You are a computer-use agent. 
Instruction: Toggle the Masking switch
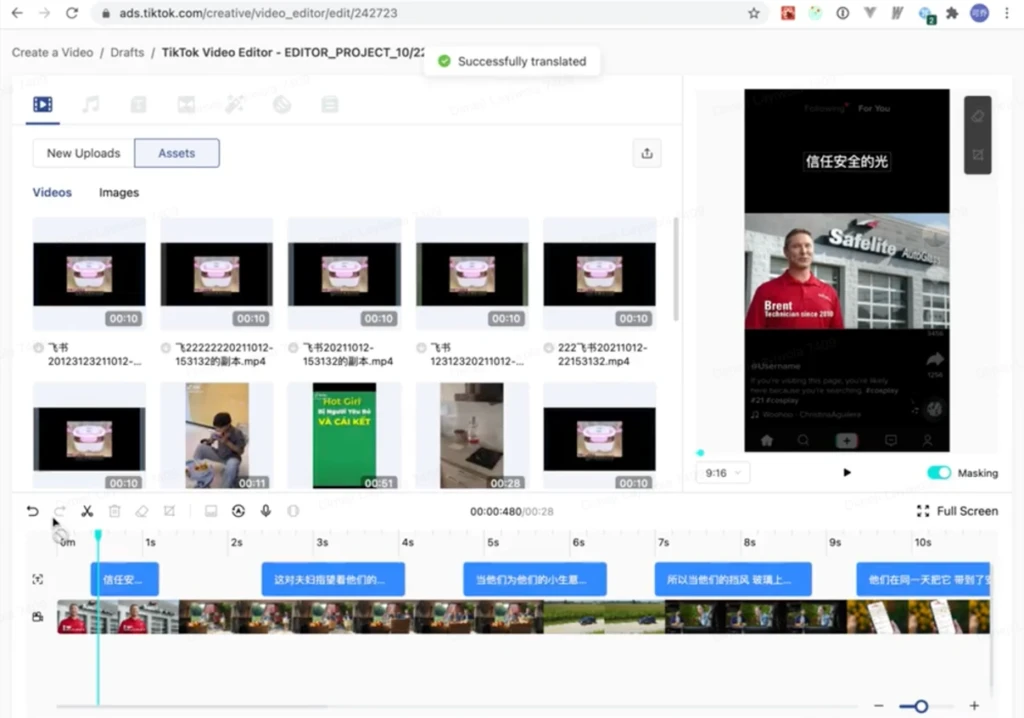(x=938, y=472)
